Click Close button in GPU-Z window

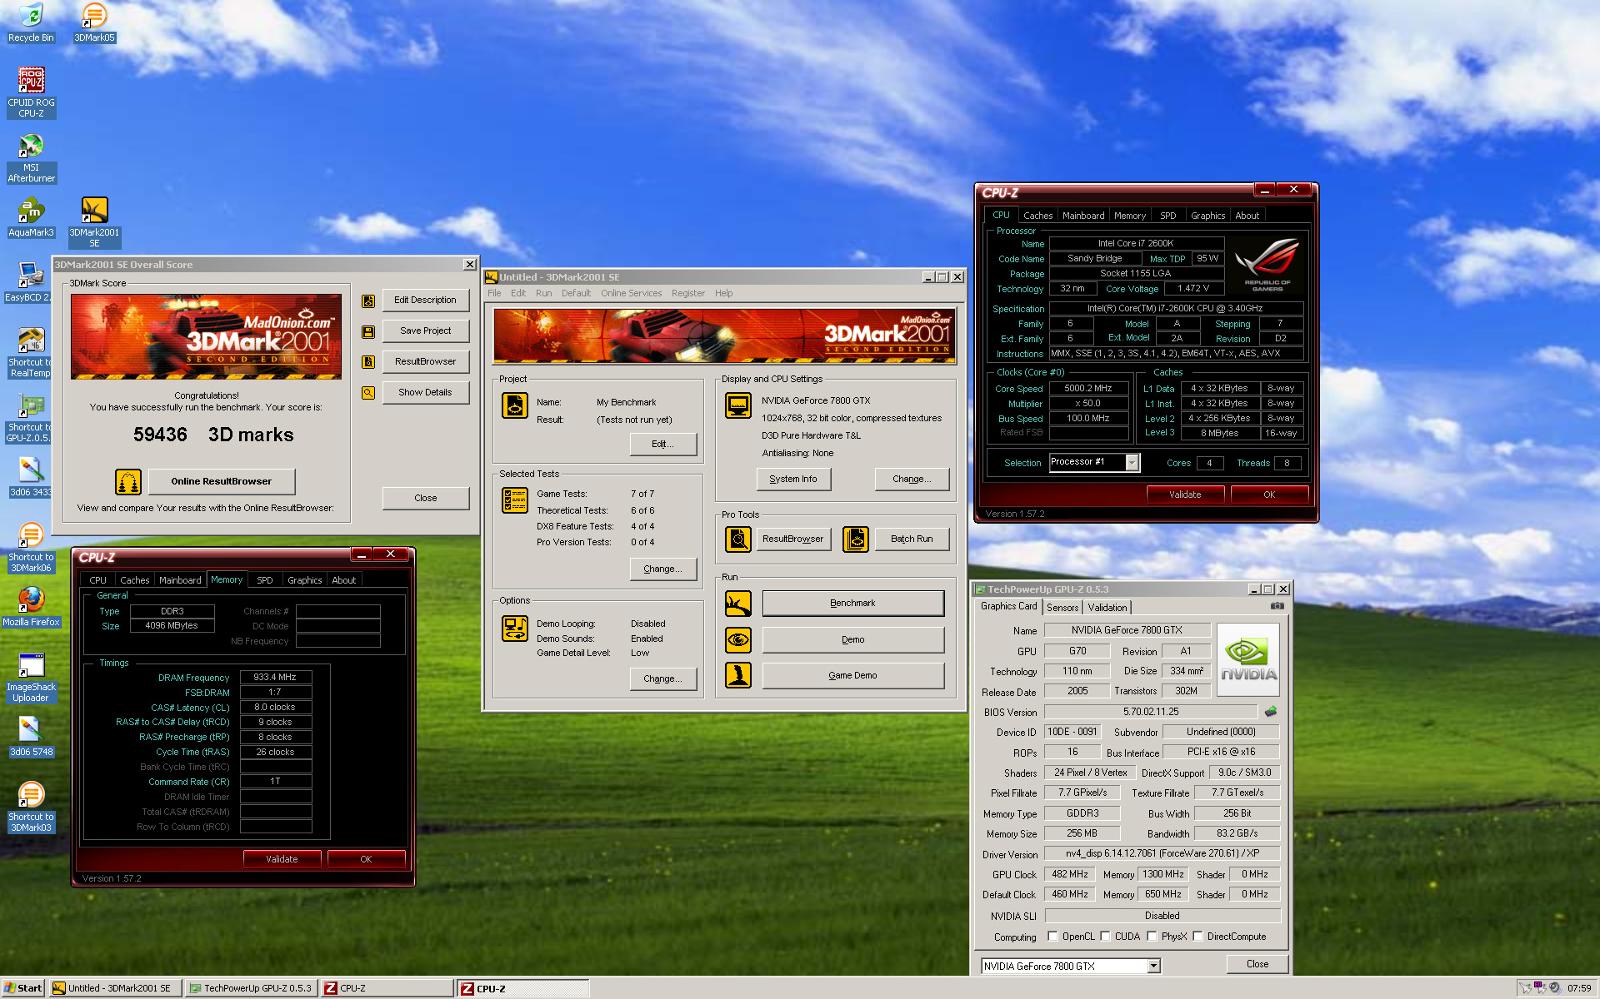coord(1257,964)
